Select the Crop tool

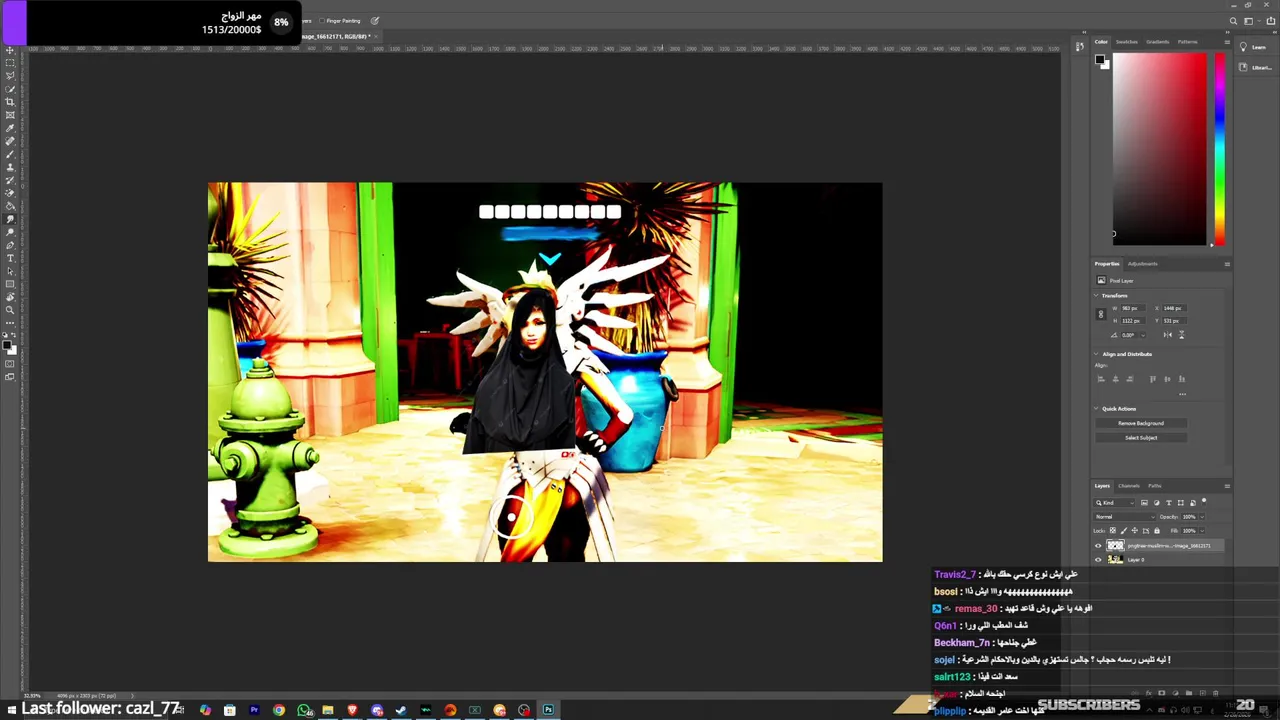point(9,102)
